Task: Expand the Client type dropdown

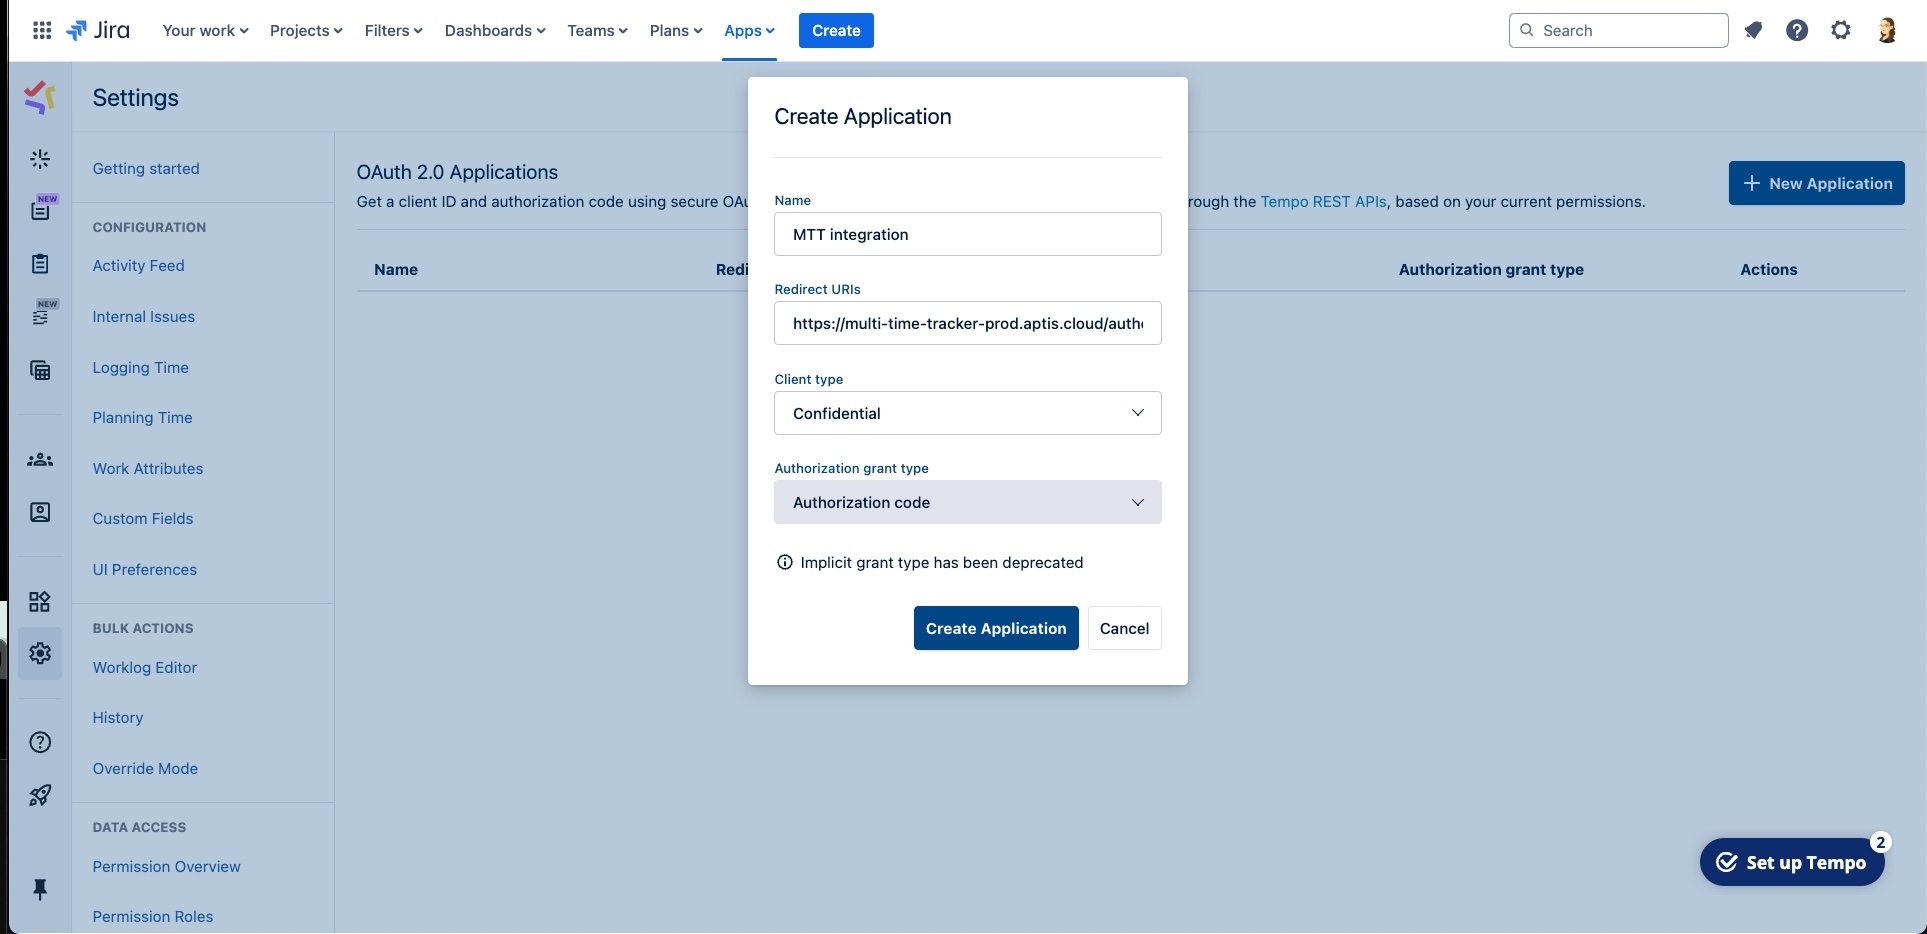Action: click(x=967, y=413)
